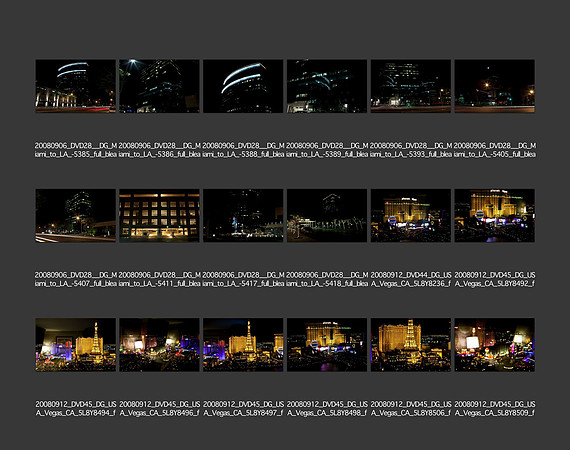The height and width of the screenshot is (450, 570).
Task: Select the S385 thumbnail with curved light building
Action: (x=76, y=86)
